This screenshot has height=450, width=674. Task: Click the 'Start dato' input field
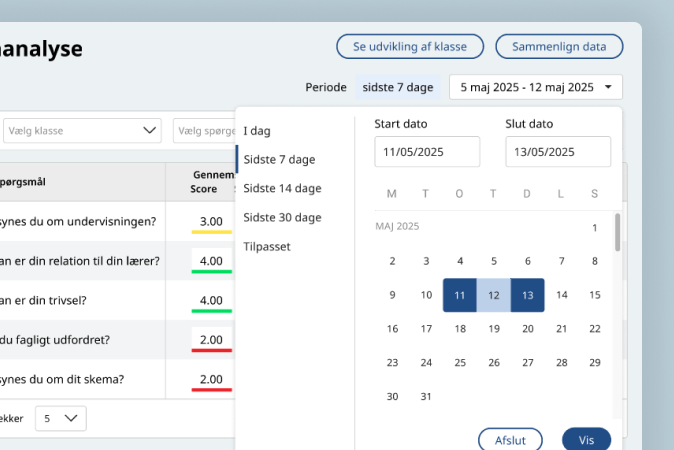(427, 152)
